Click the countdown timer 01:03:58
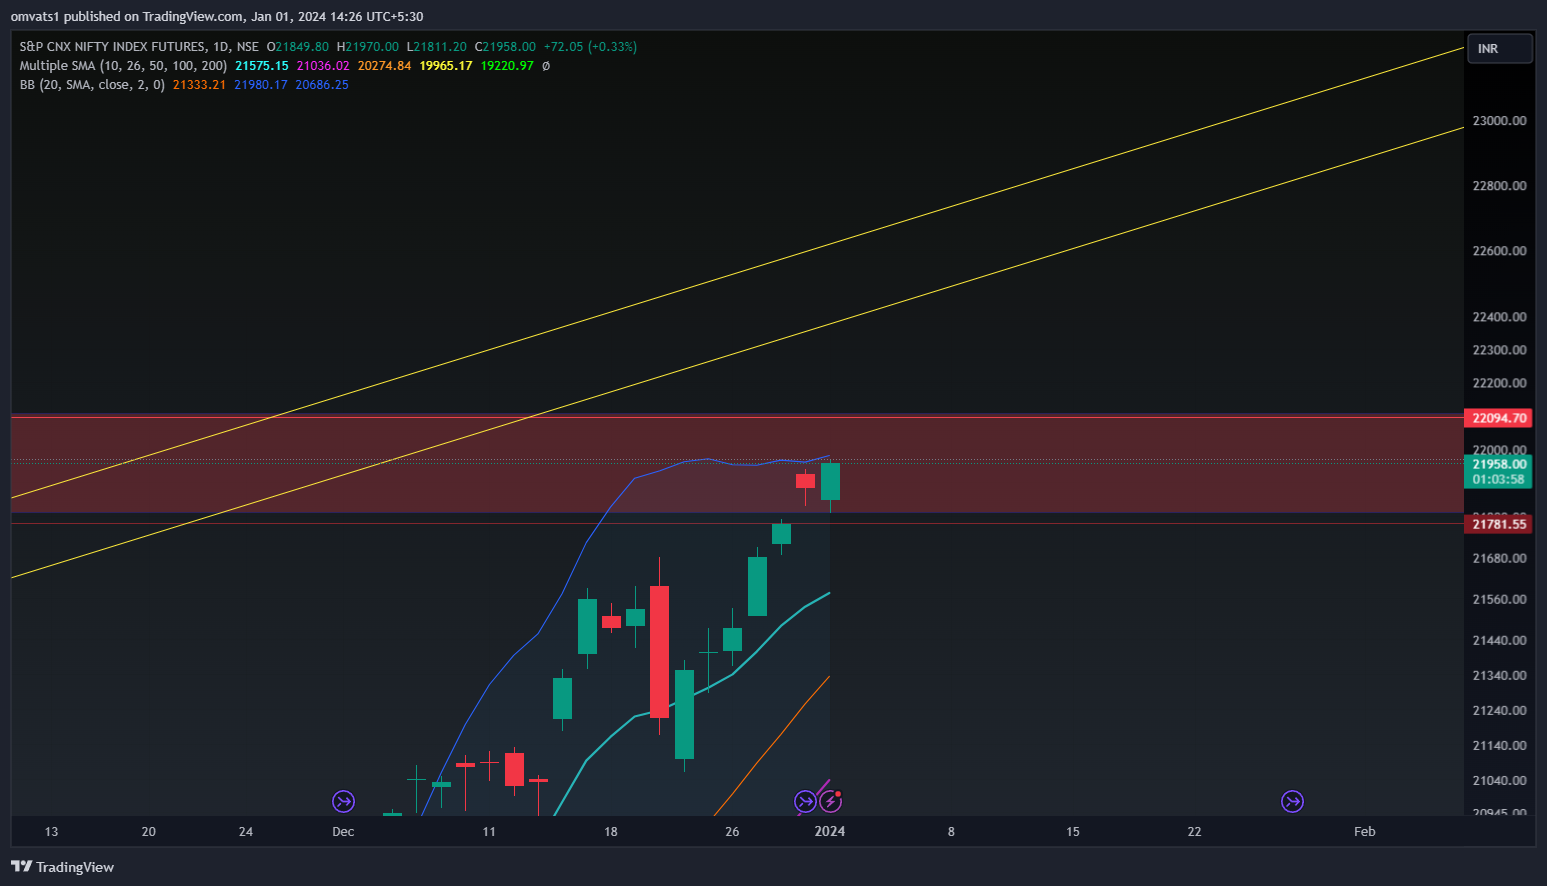The width and height of the screenshot is (1547, 886). (1498, 479)
